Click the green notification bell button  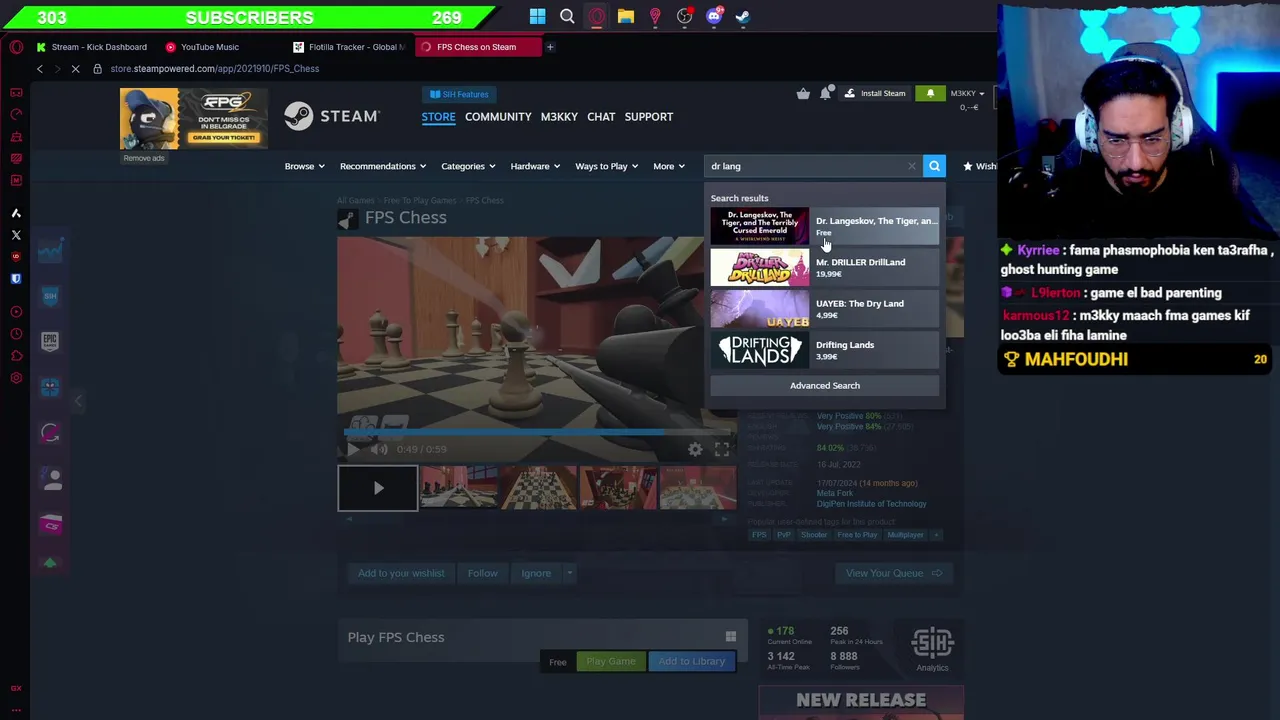pyautogui.click(x=930, y=93)
